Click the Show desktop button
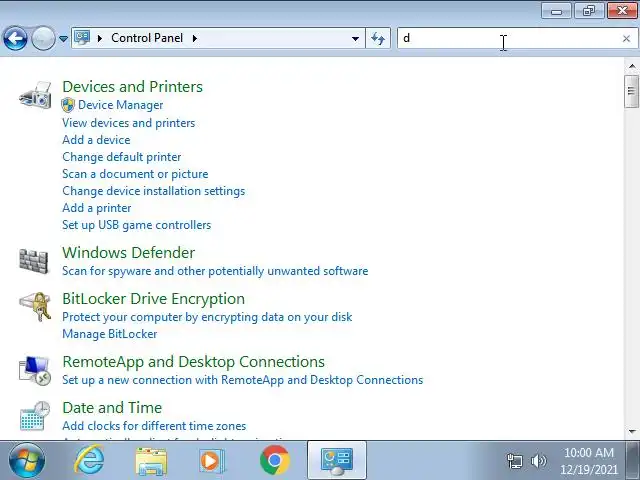Viewport: 640px width, 480px height. [633, 460]
